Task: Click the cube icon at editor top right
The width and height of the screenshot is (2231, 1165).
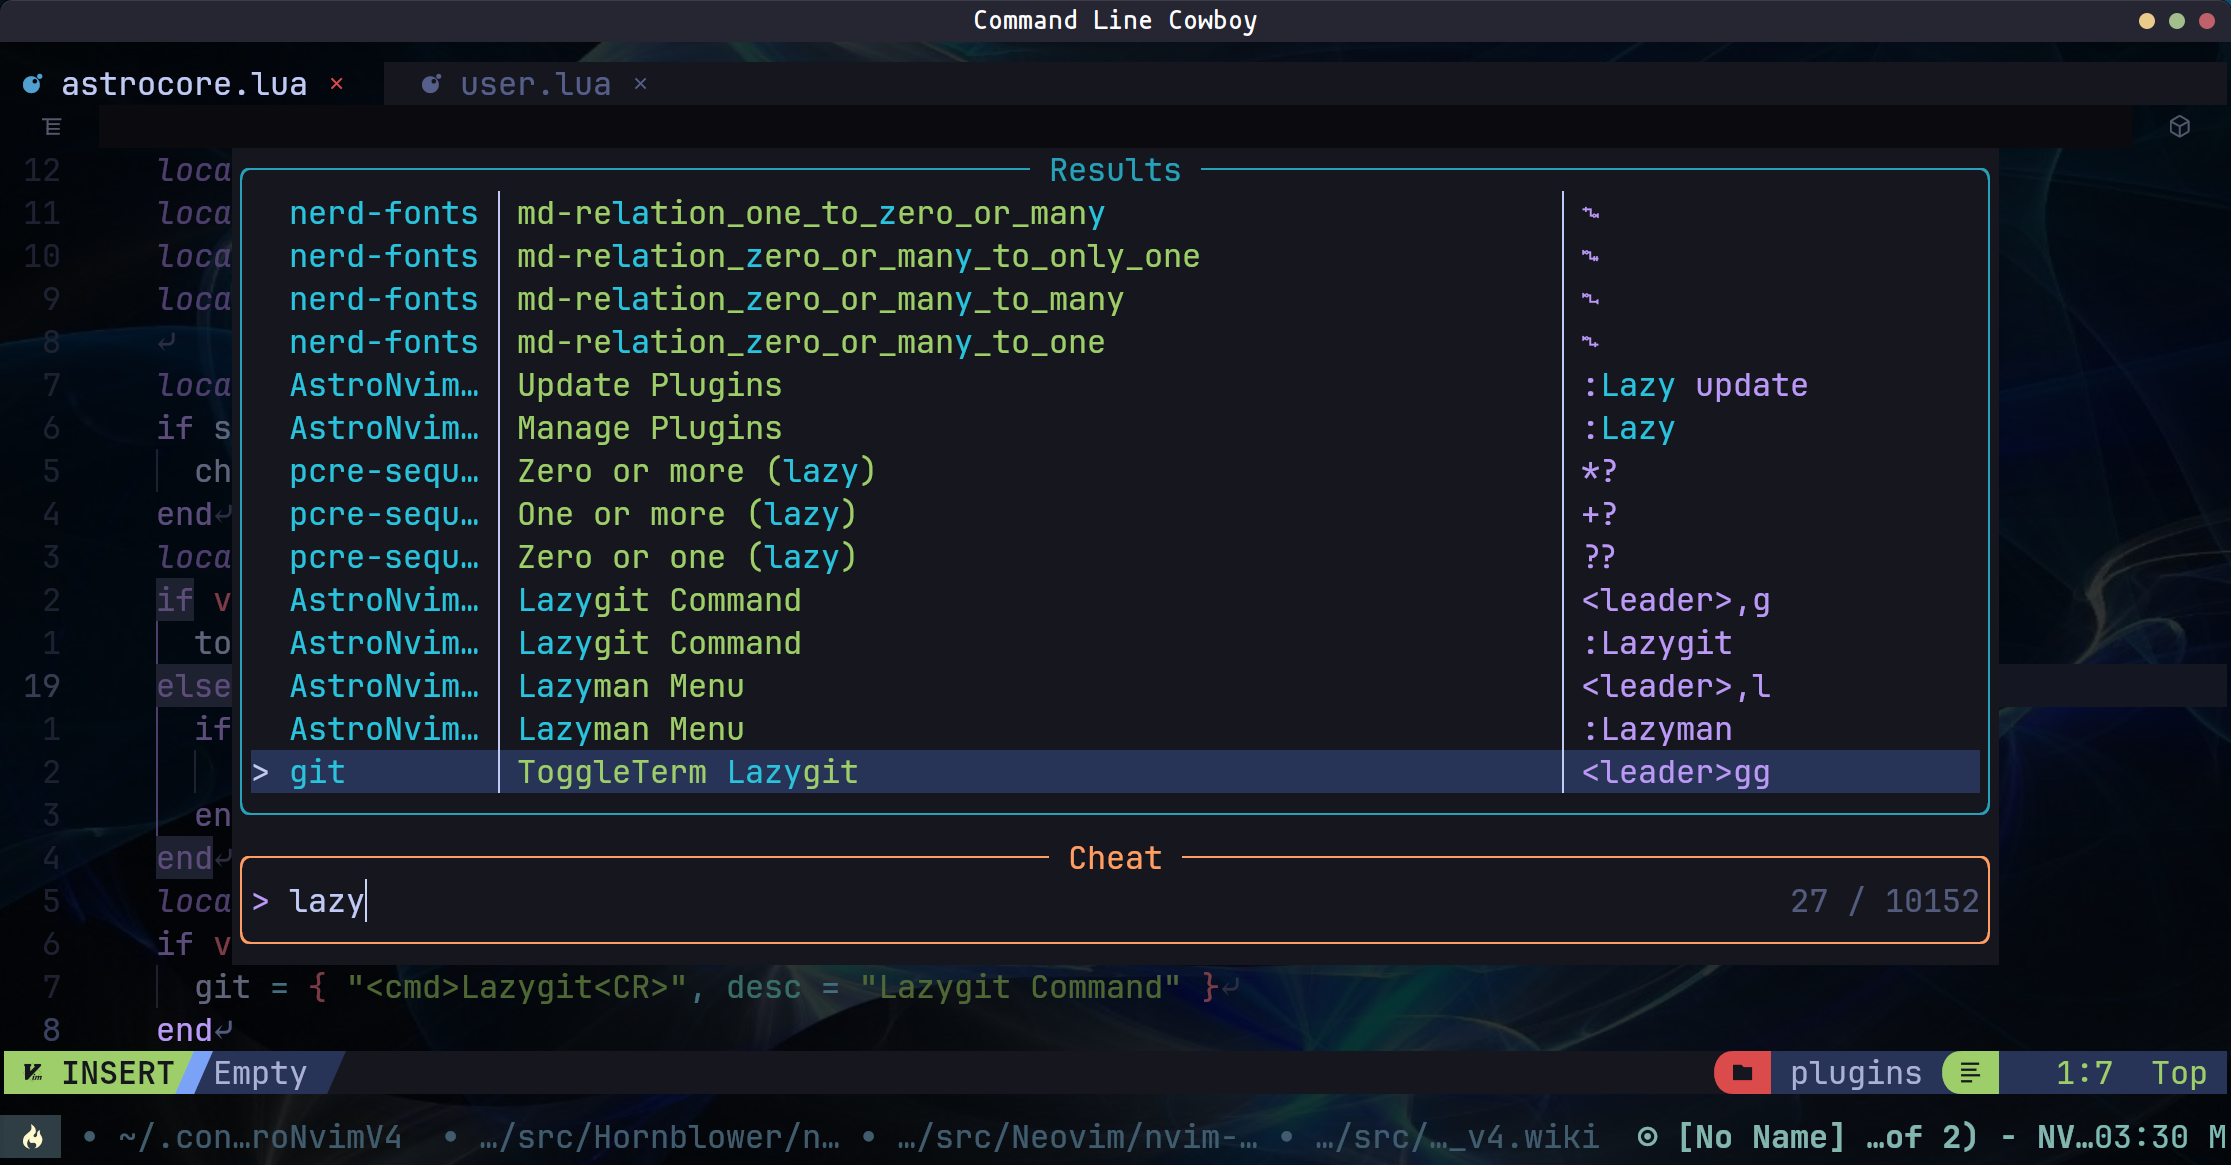Action: pyautogui.click(x=2180, y=127)
